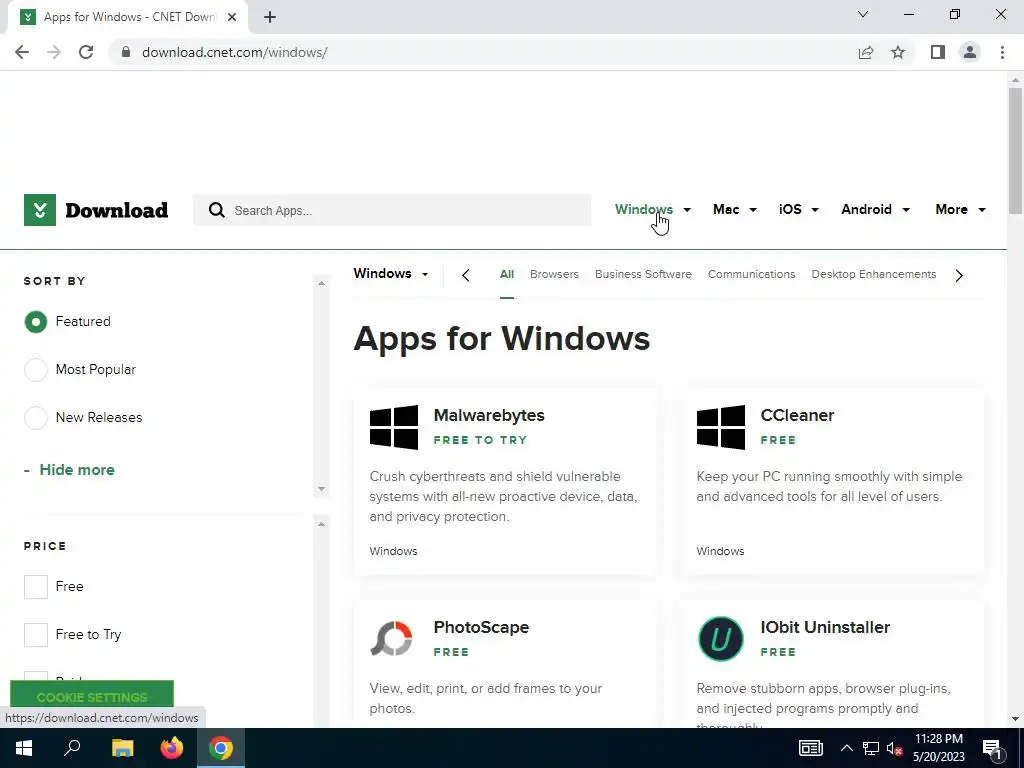Select the Most Popular sort option
Viewport: 1024px width, 768px height.
tap(36, 370)
